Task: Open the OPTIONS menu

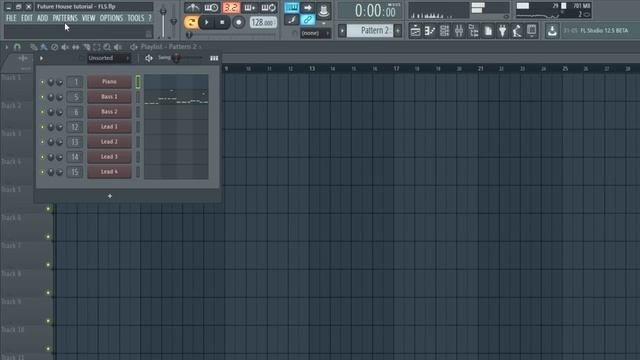Action: coord(111,18)
